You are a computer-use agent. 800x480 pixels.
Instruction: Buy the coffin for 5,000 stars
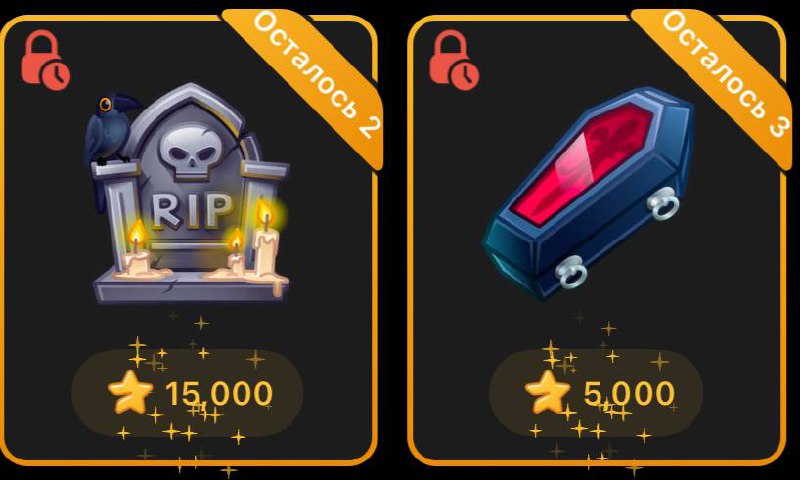pos(596,392)
